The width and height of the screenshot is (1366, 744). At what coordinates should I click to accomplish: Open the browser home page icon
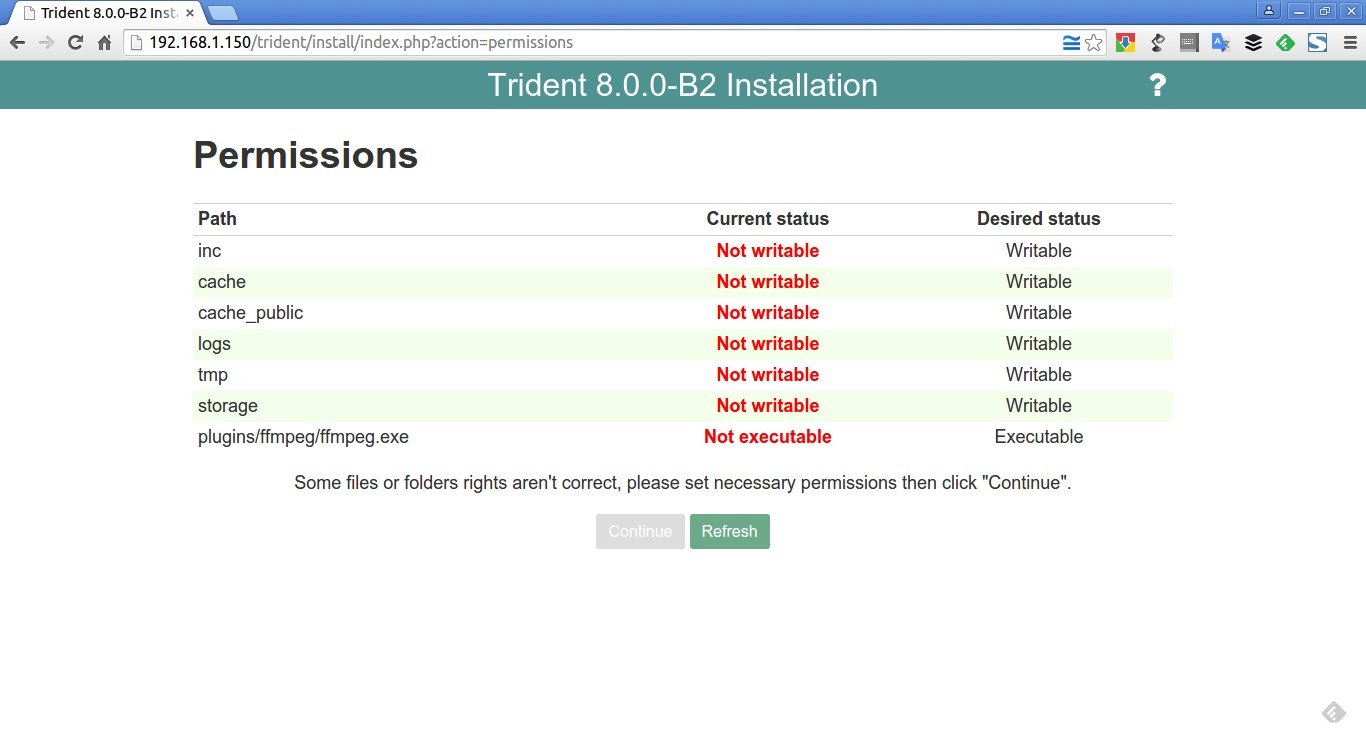pos(104,43)
